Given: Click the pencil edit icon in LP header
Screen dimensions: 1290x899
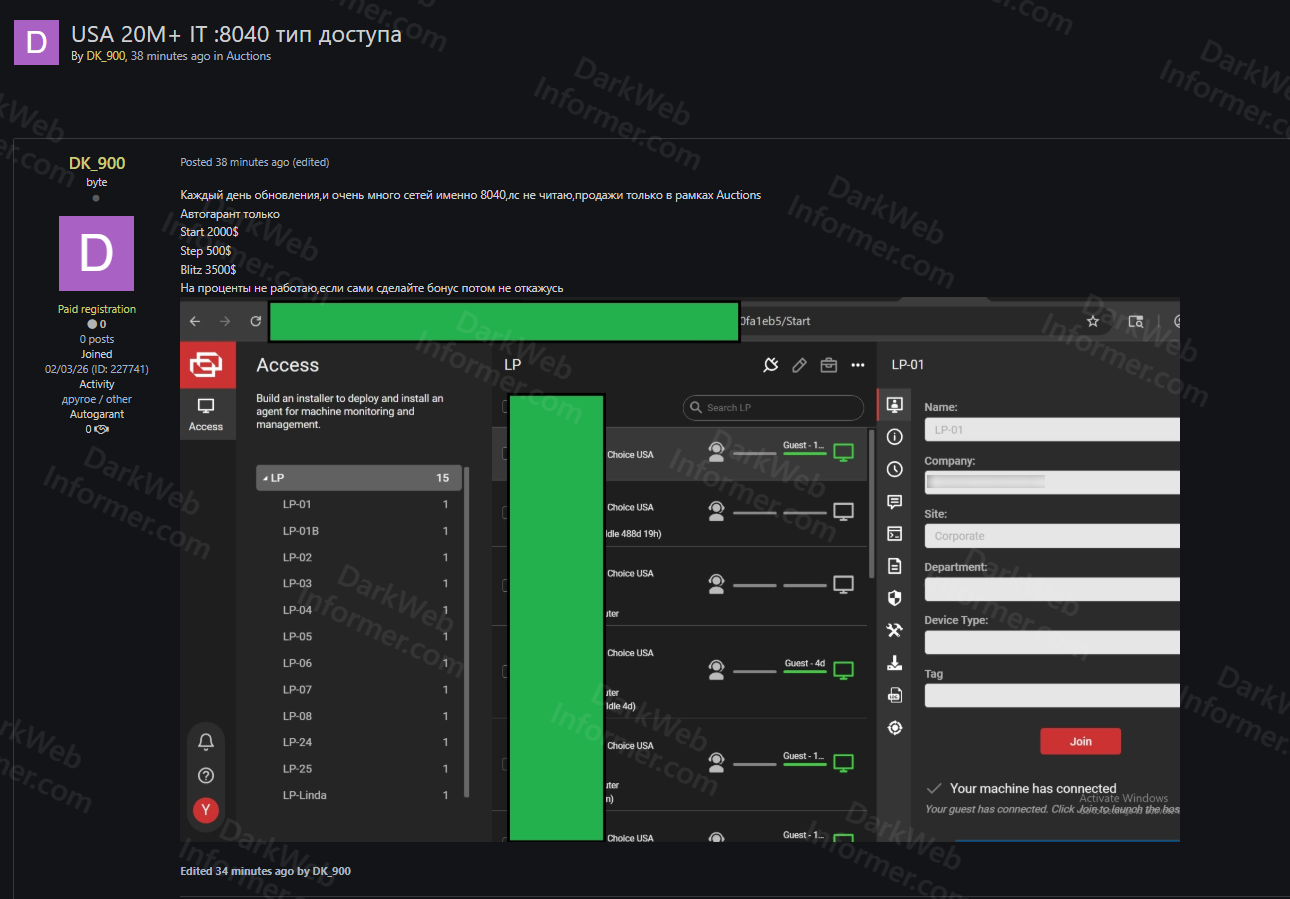Looking at the screenshot, I should click(x=799, y=365).
